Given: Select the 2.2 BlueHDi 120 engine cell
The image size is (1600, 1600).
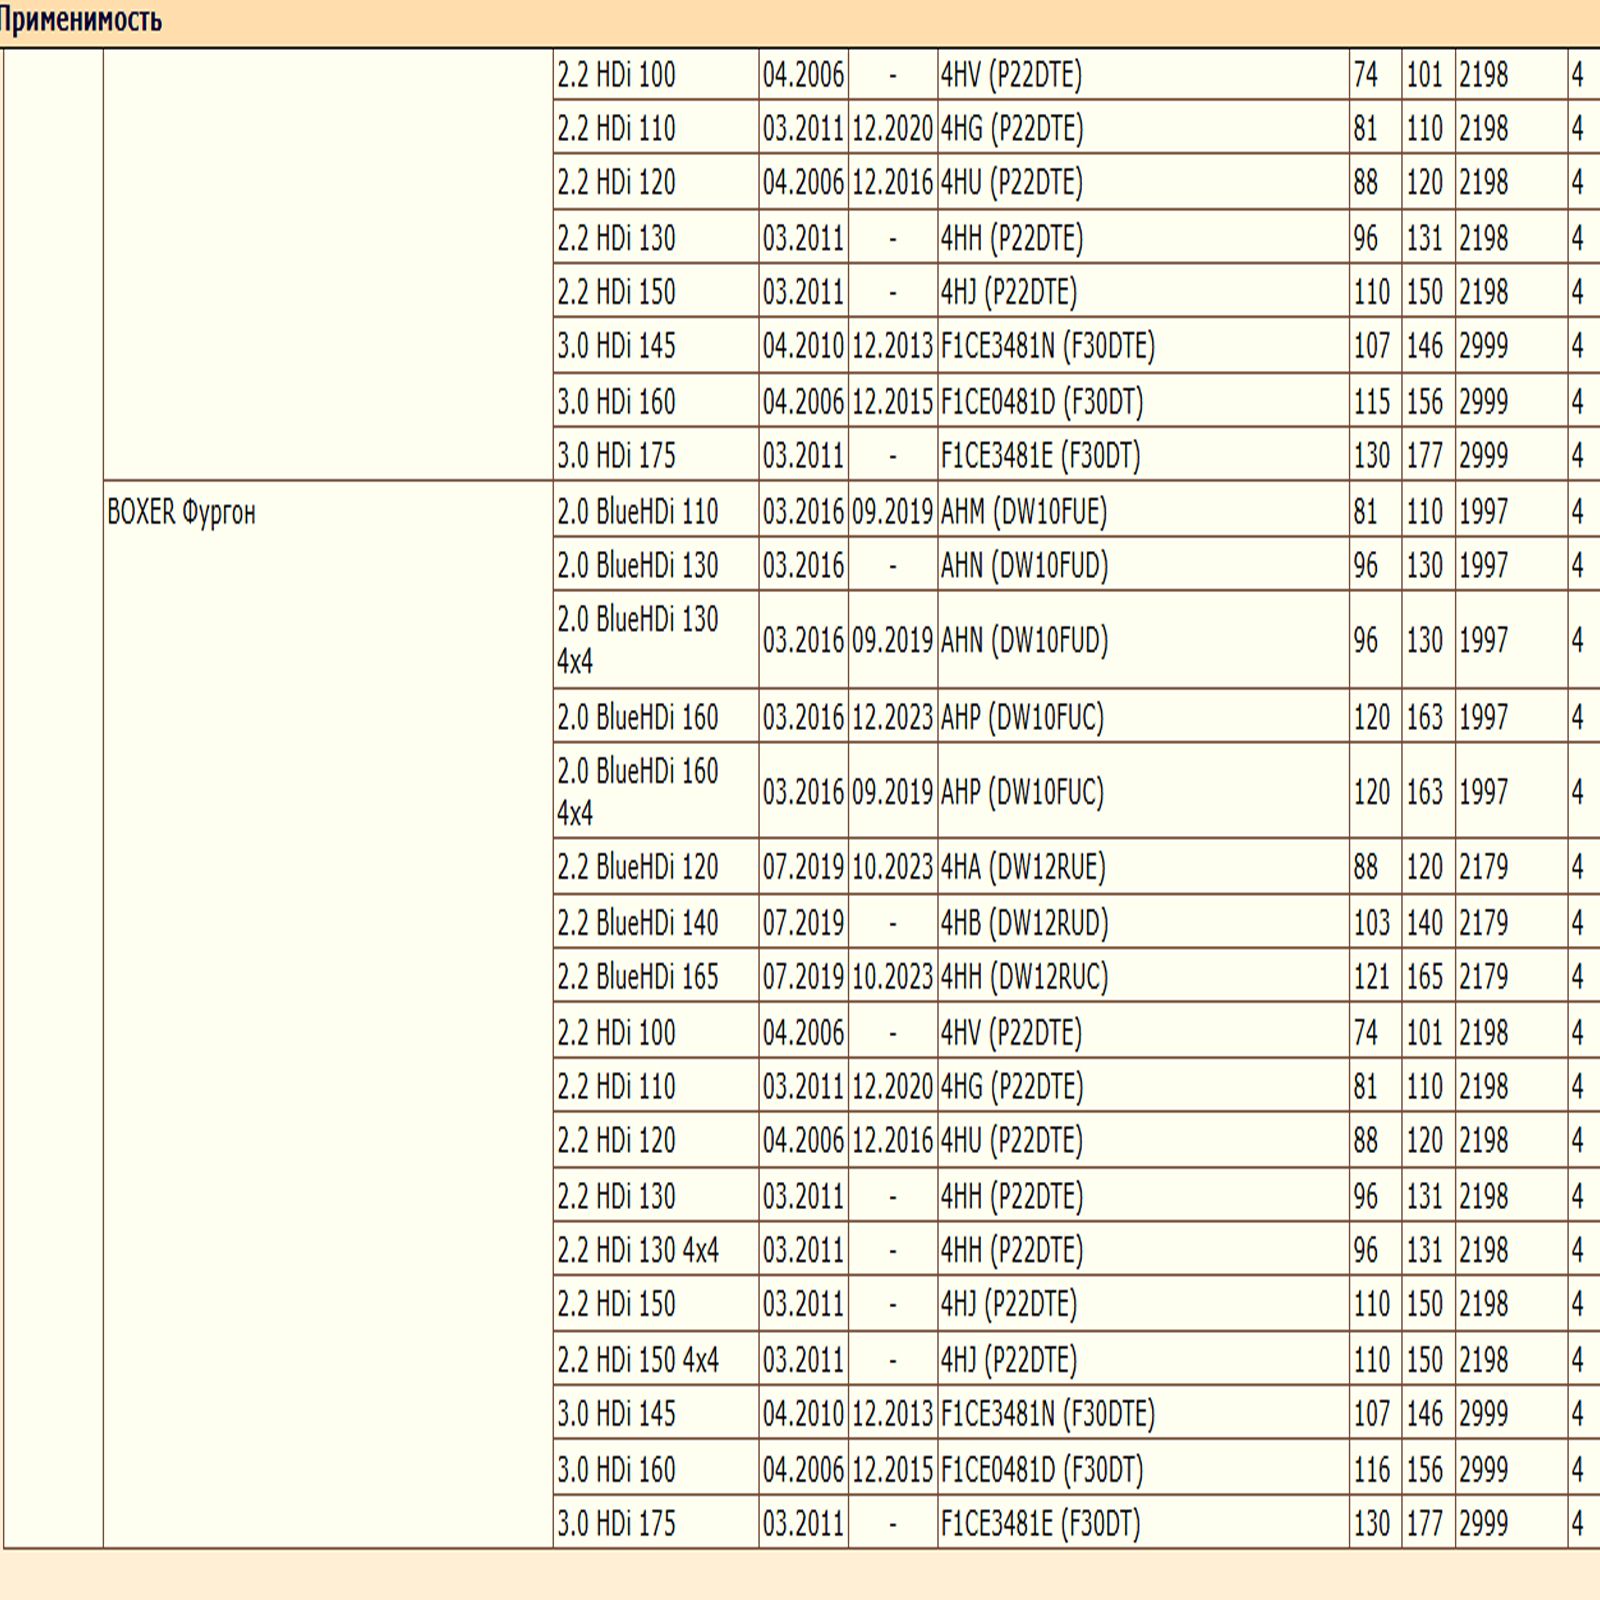Looking at the screenshot, I should click(638, 867).
